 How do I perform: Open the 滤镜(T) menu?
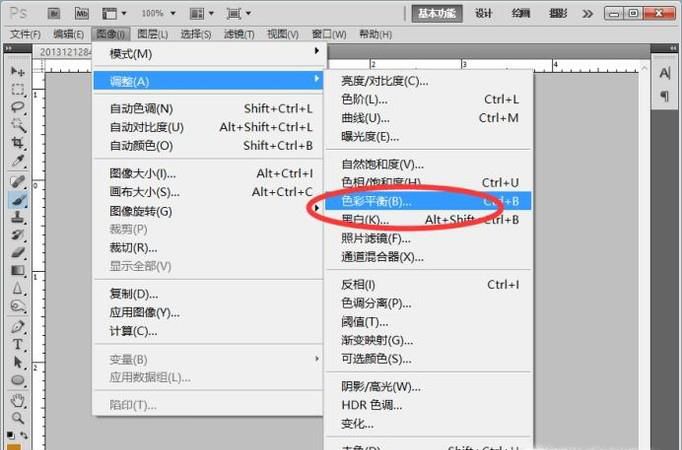[239, 34]
